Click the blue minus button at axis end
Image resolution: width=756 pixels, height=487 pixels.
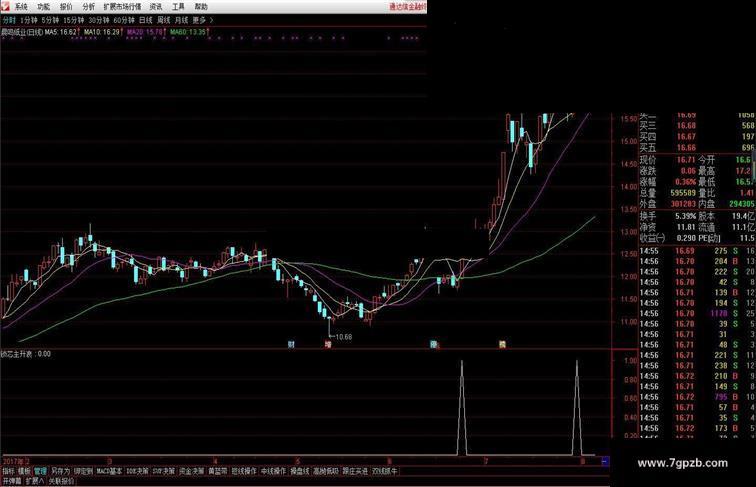(x=605, y=461)
